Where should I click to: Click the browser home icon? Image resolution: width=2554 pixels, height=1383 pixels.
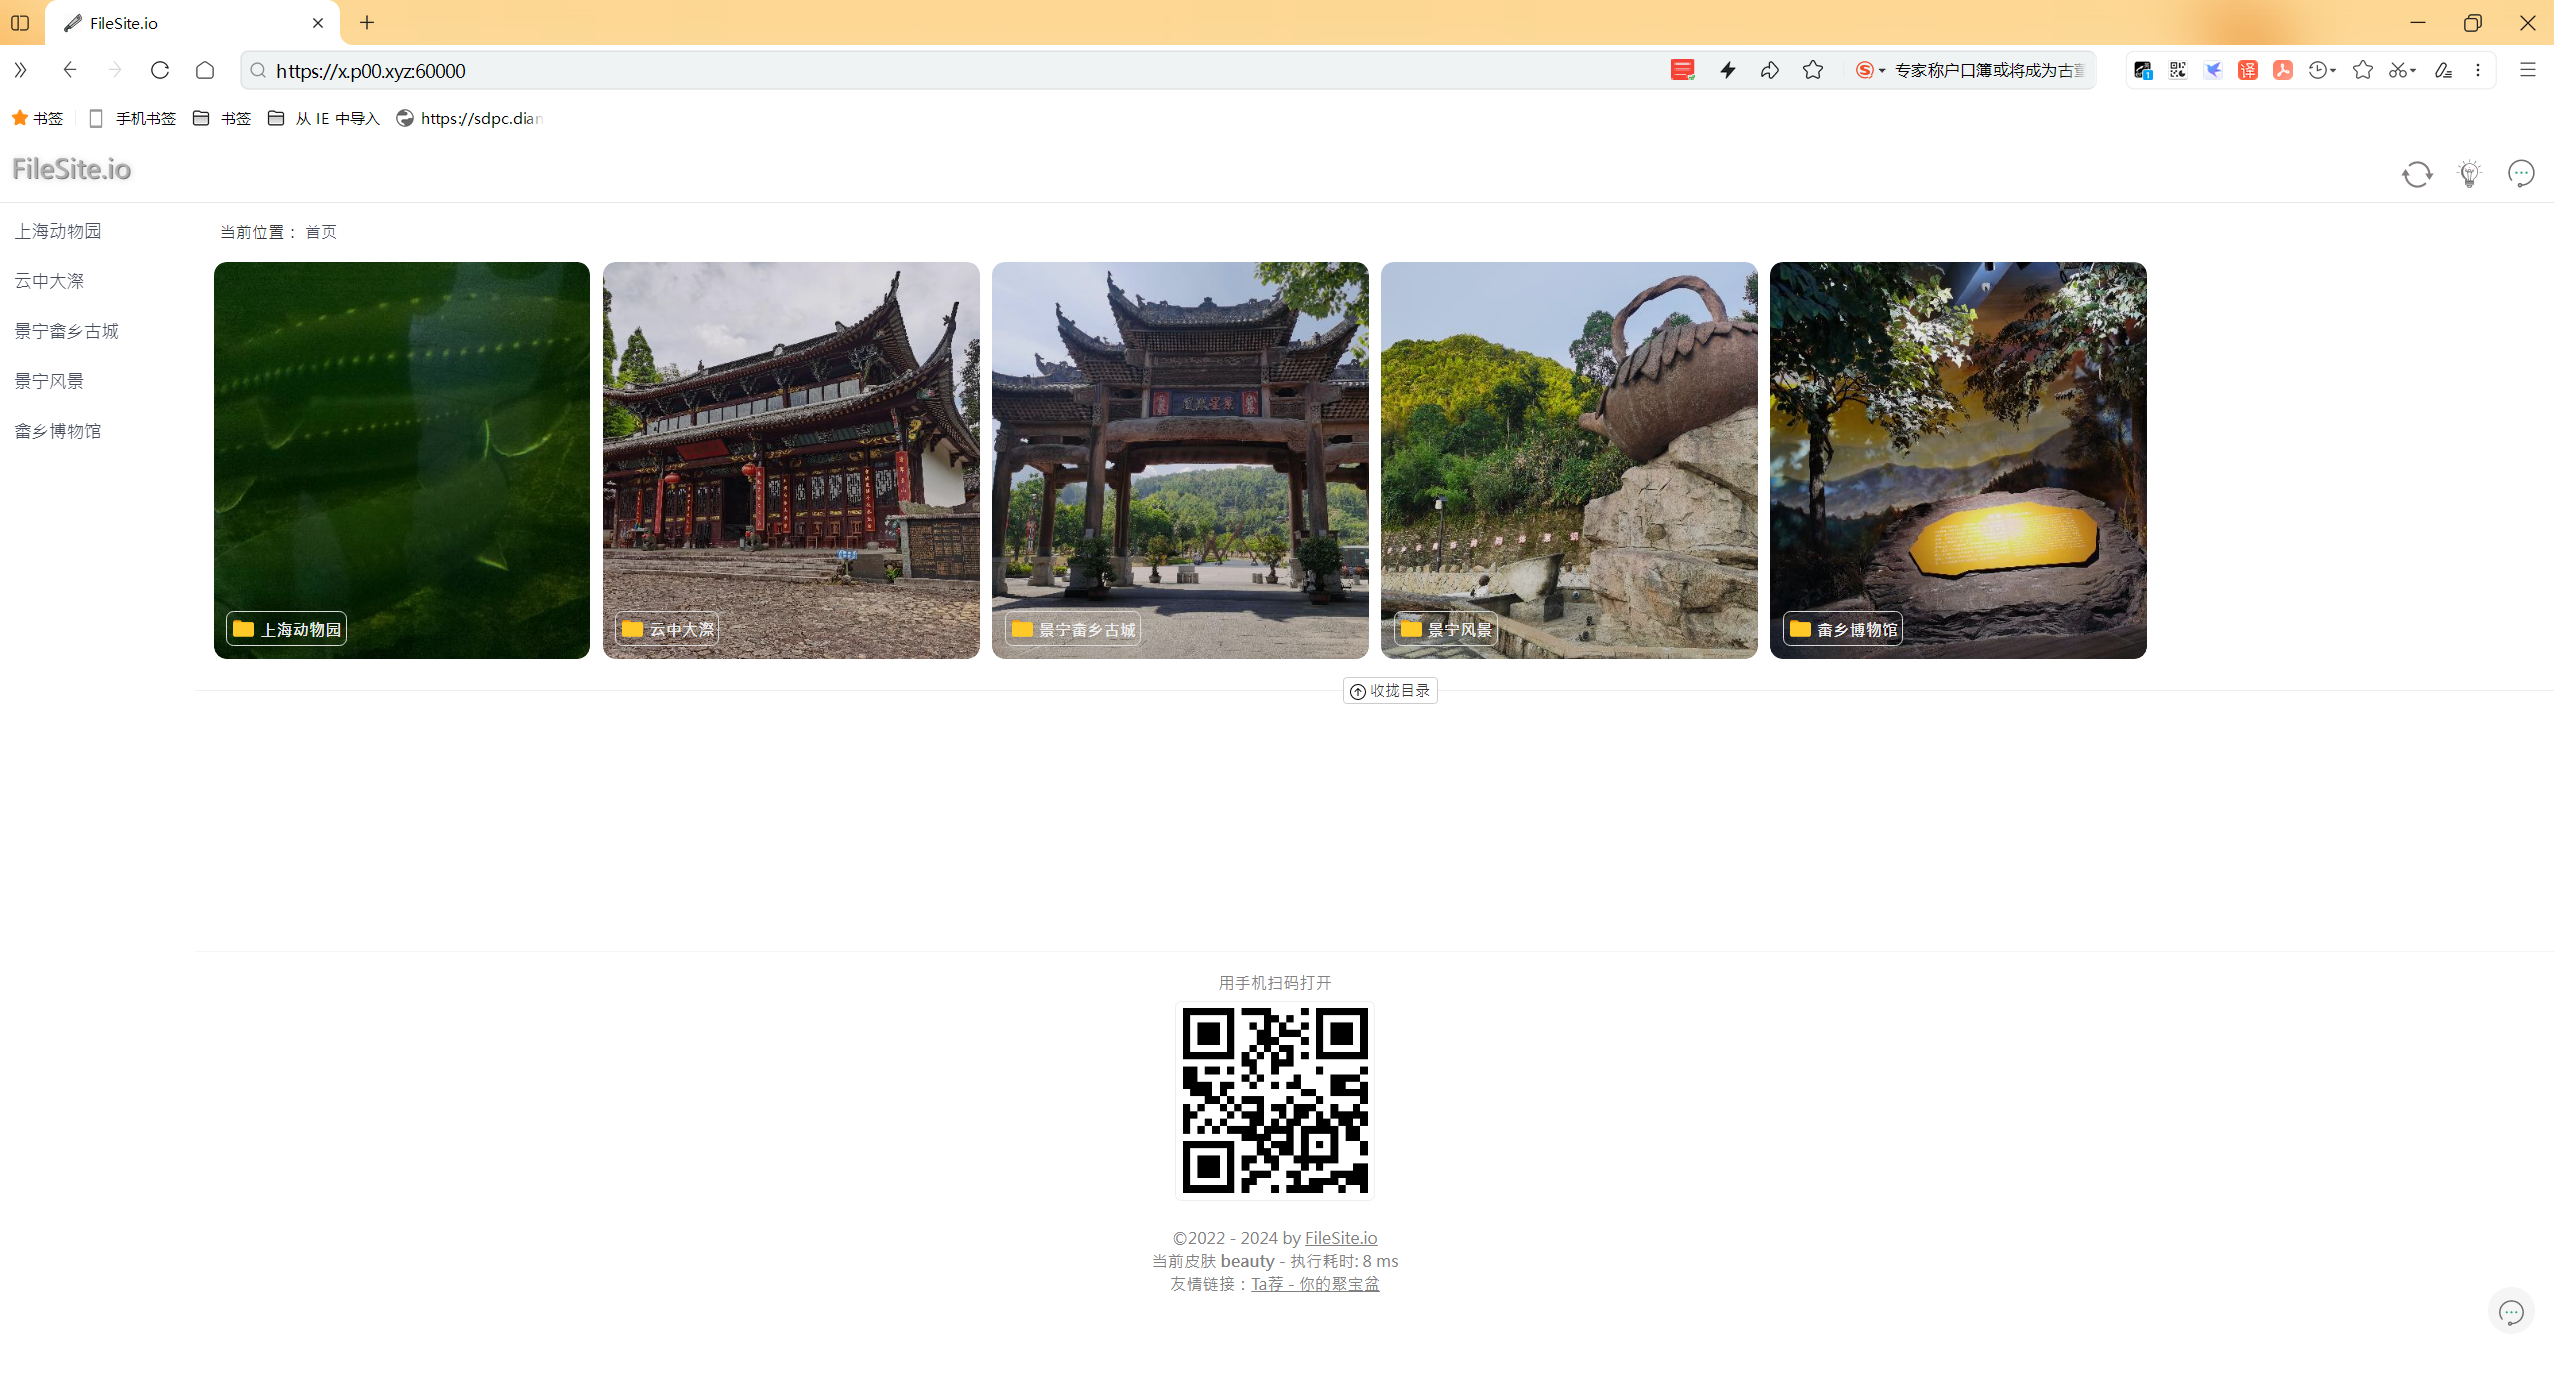click(205, 70)
